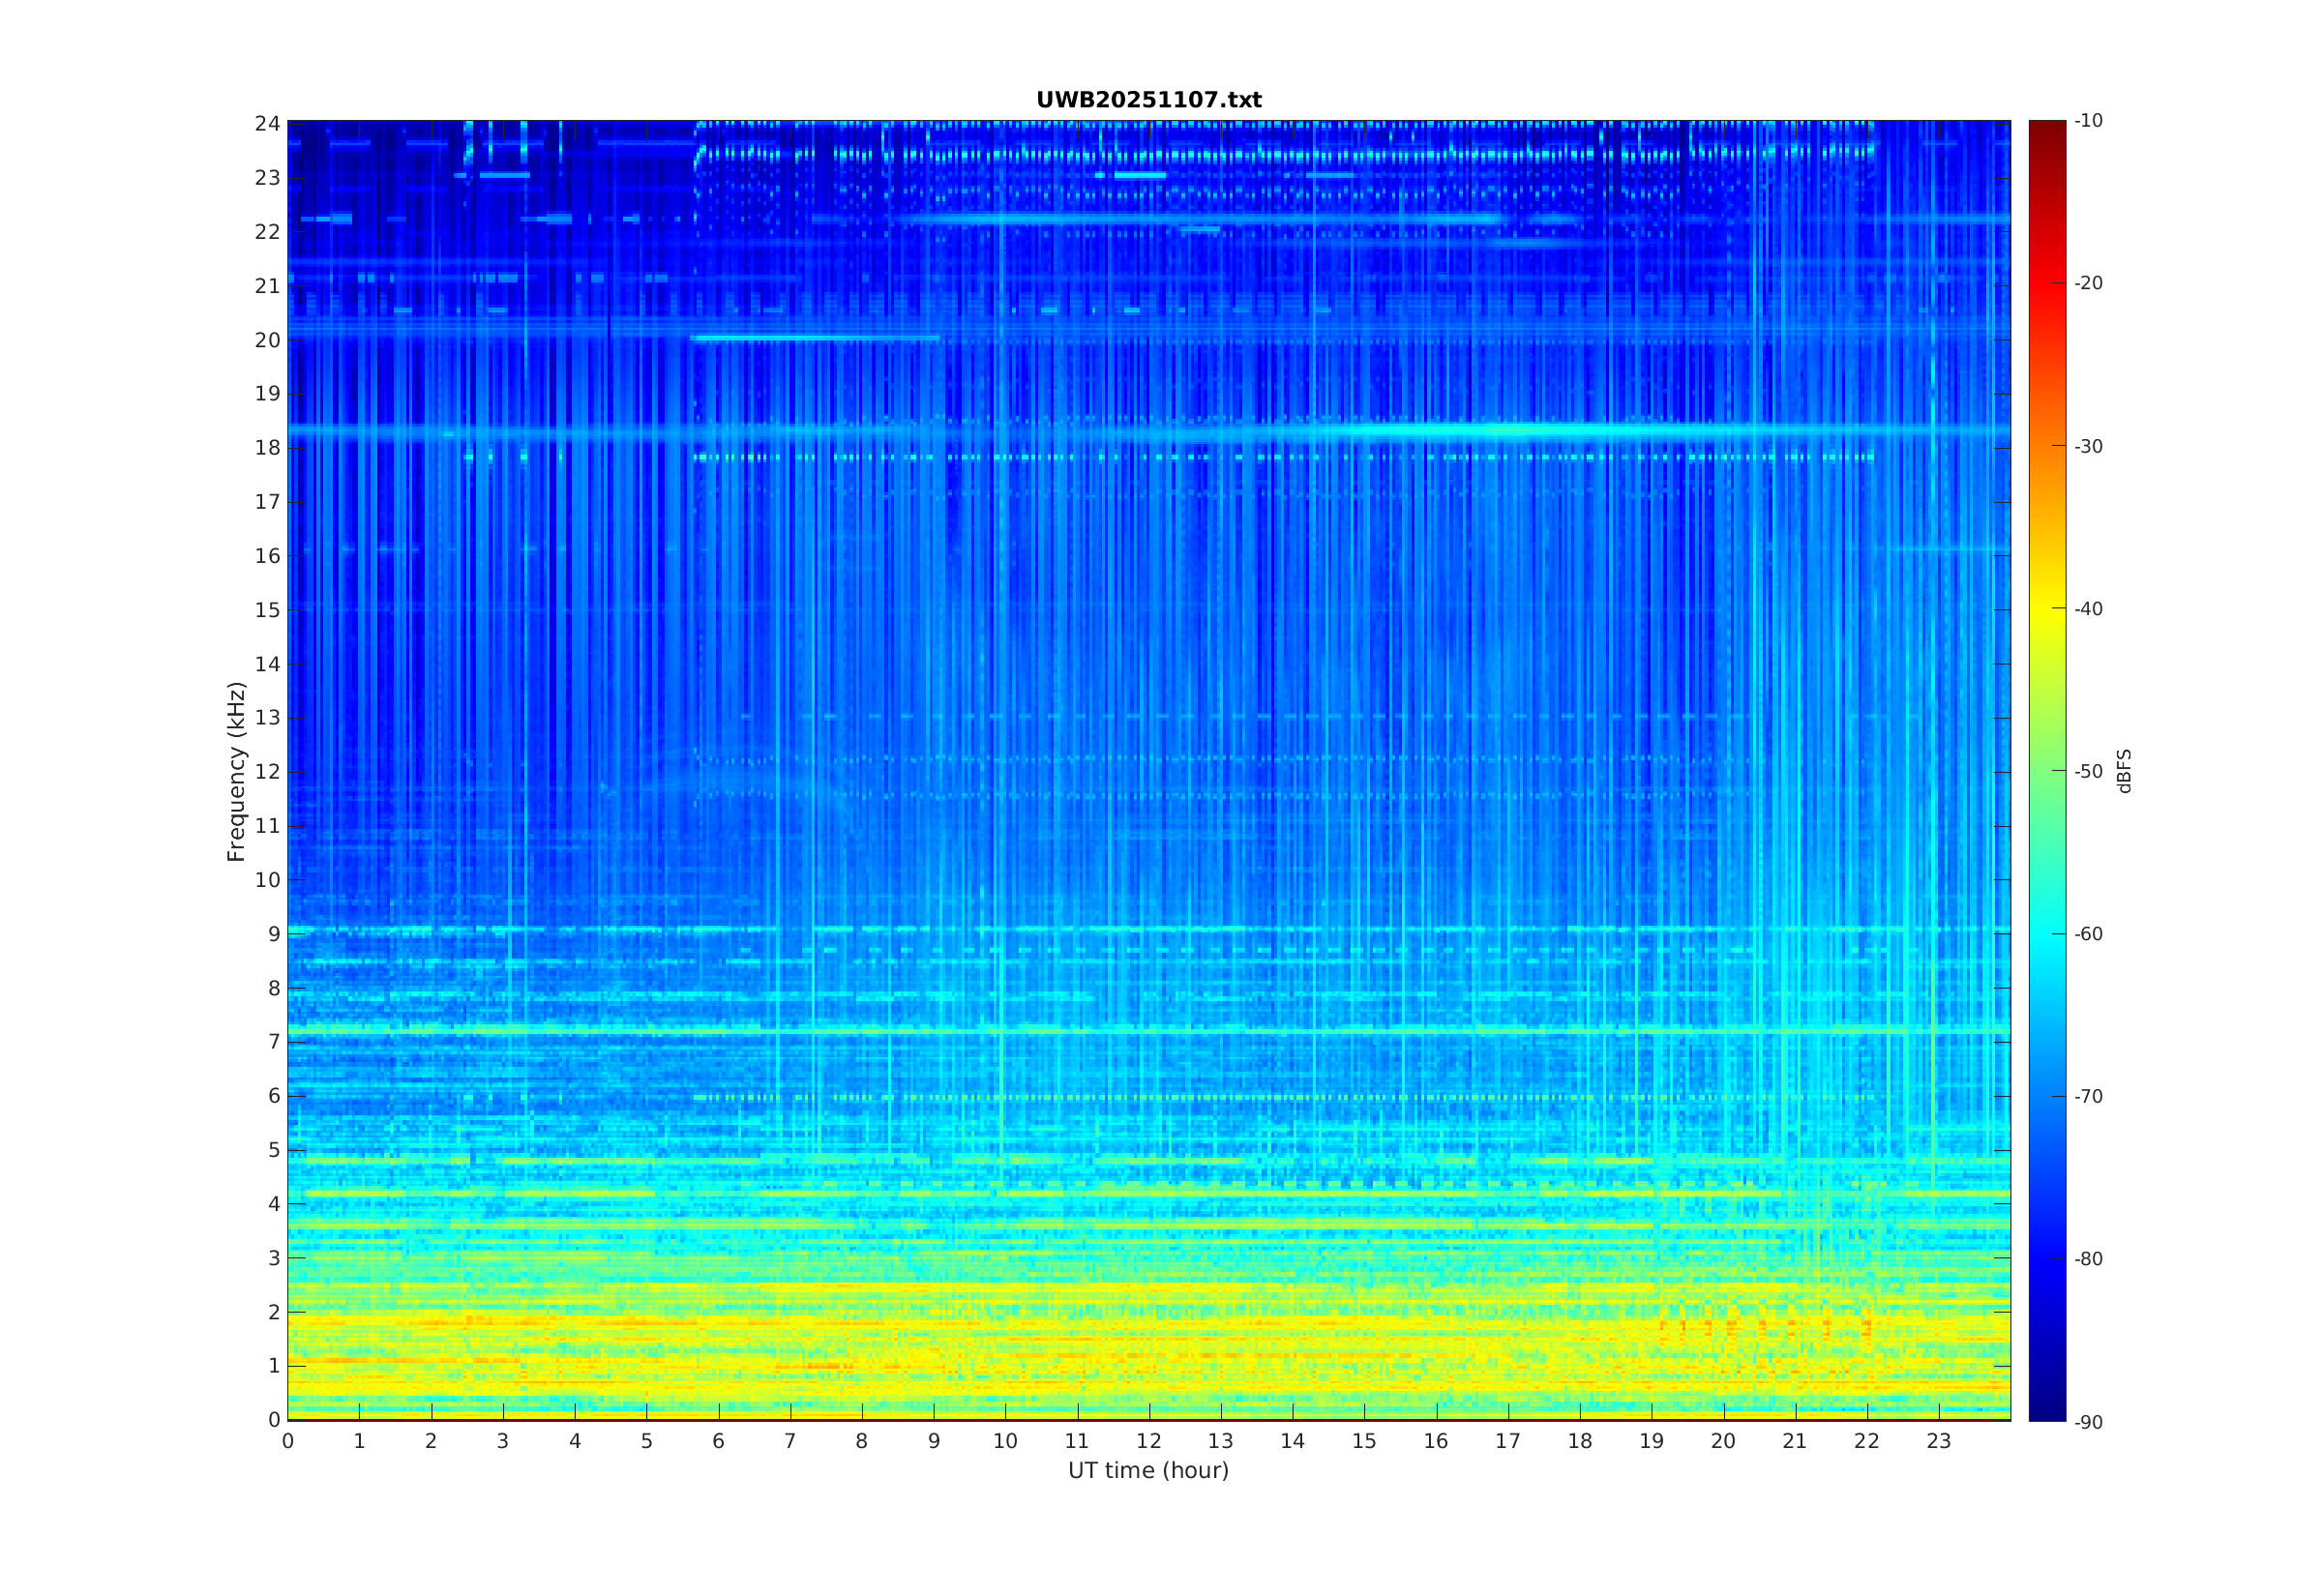Click the 22.3 kHz horizontal band near hour 12
The image size is (2322, 1596).
[1148, 218]
